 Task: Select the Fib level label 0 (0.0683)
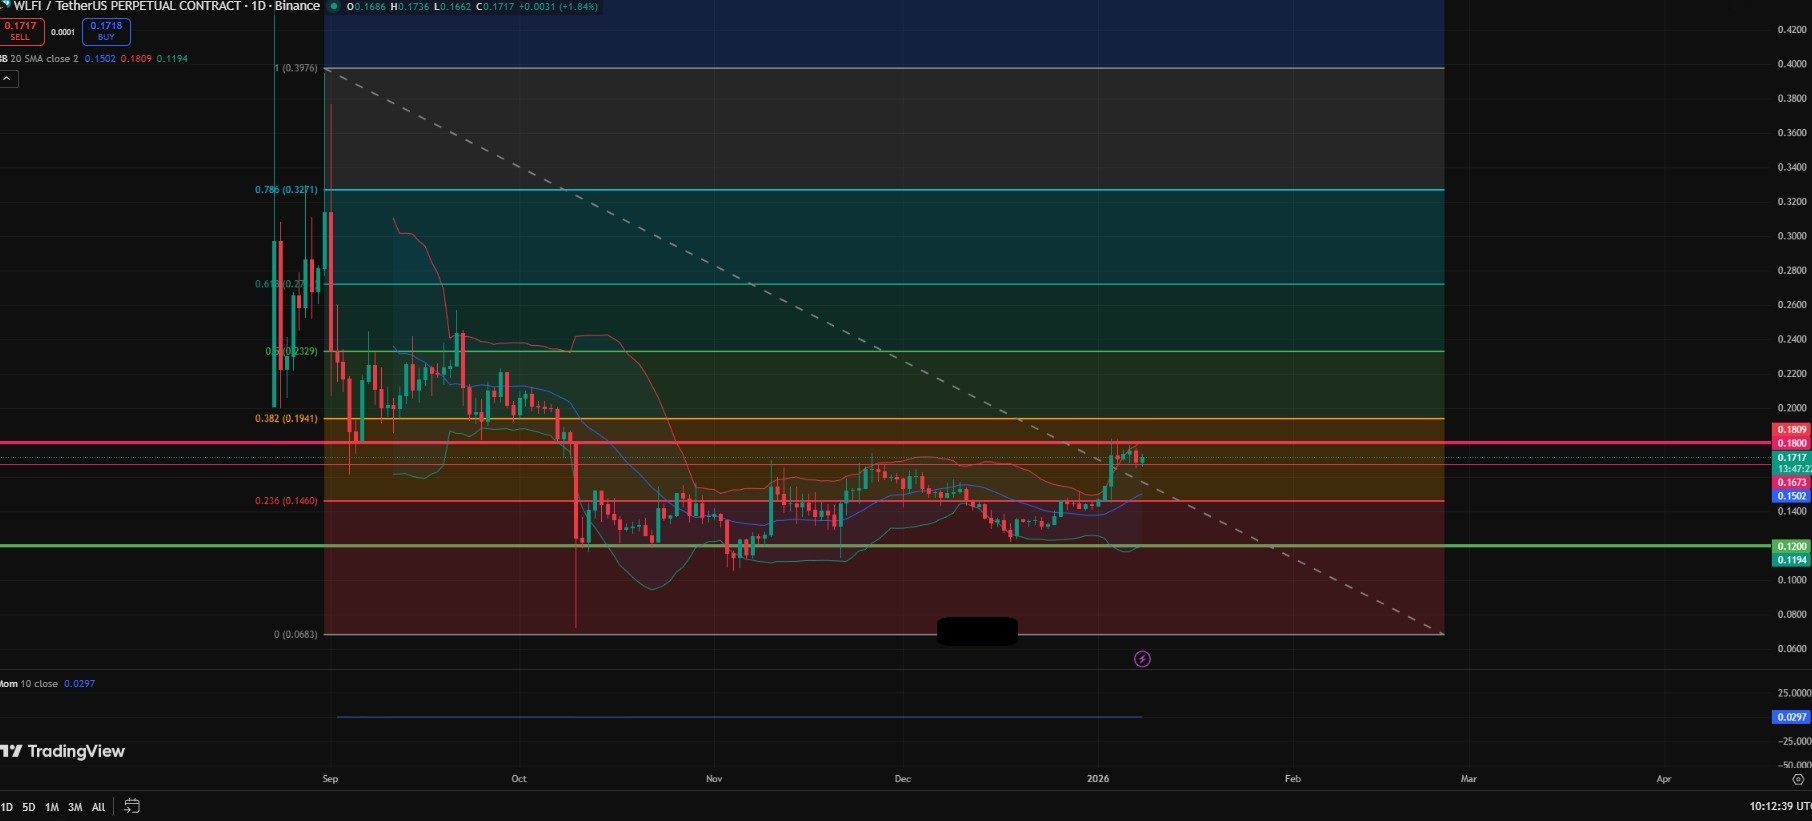click(296, 634)
